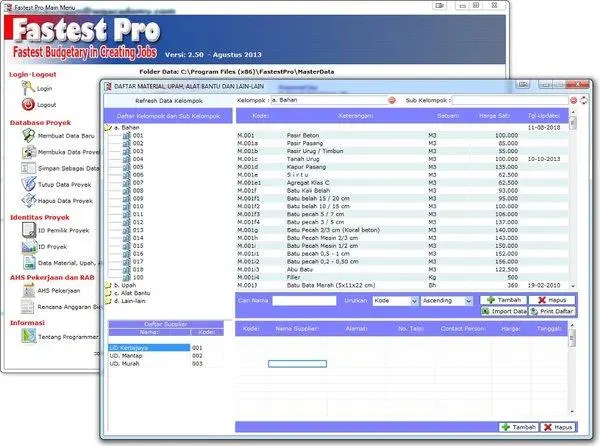Click the upper Hapus button
The image size is (600, 446).
[552, 300]
